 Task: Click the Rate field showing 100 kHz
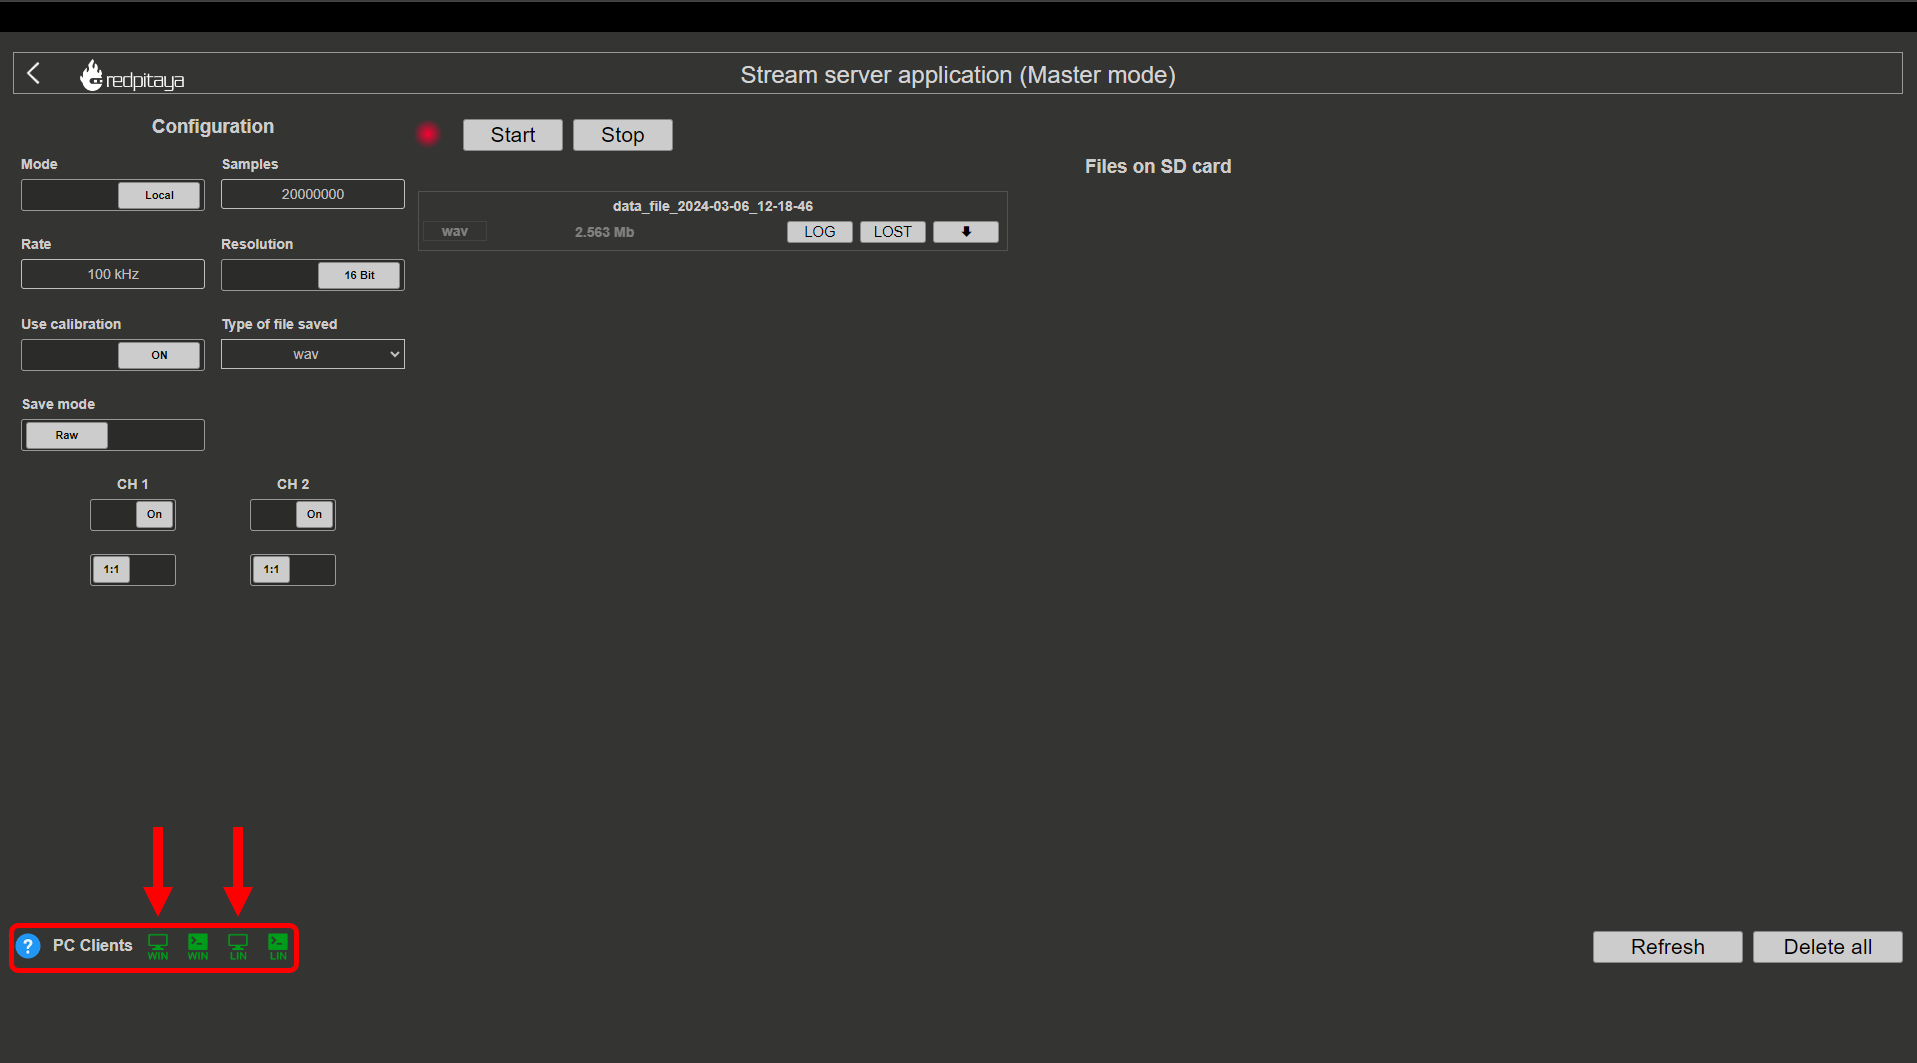tap(113, 274)
